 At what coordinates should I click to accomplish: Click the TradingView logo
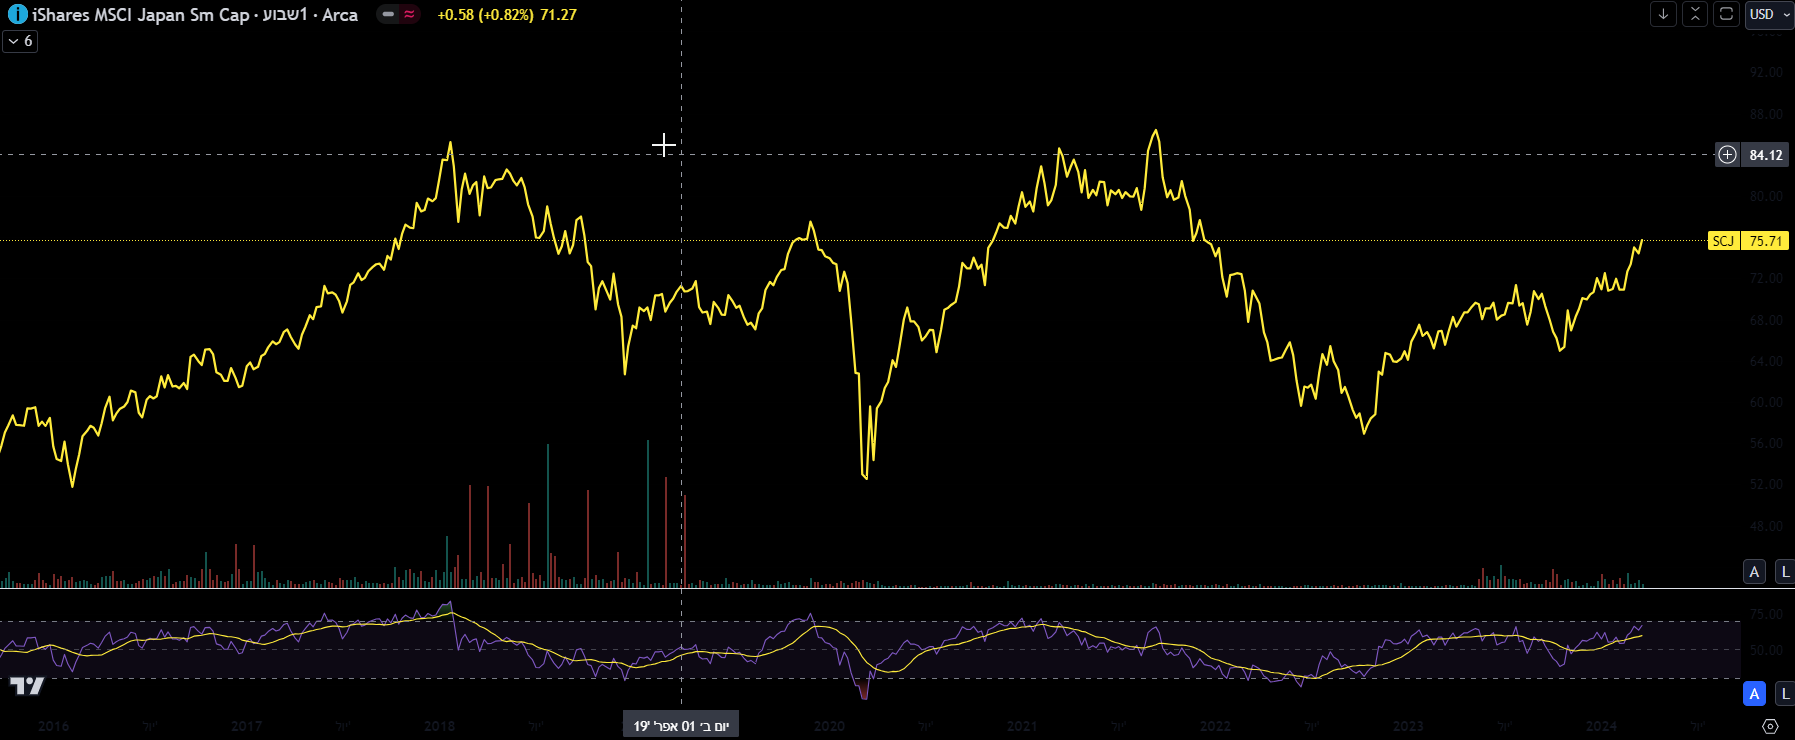pyautogui.click(x=27, y=685)
